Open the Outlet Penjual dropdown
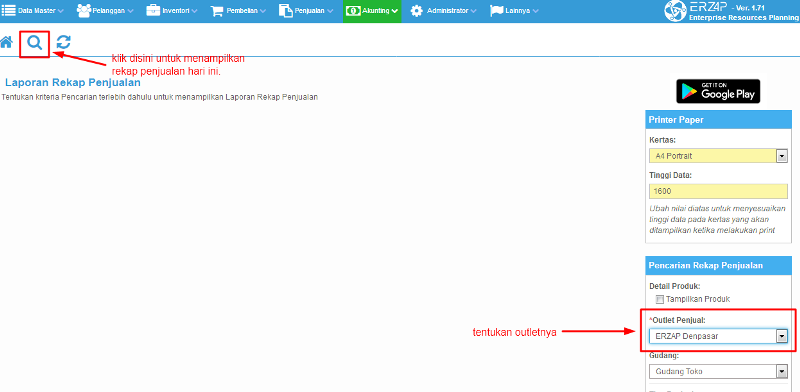 pyautogui.click(x=718, y=336)
